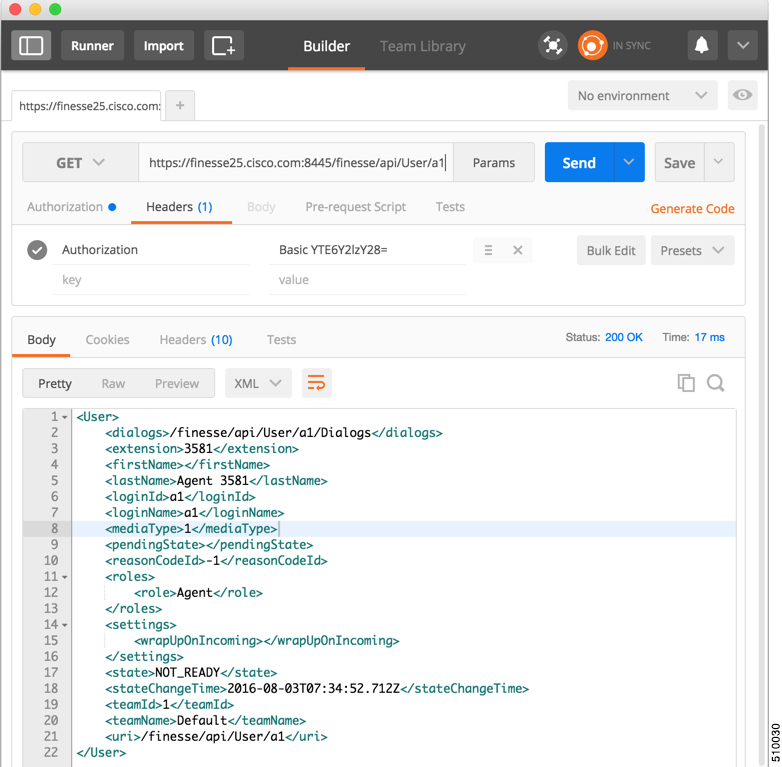Open Bulk Edit for headers
The image size is (782, 767).
(611, 250)
